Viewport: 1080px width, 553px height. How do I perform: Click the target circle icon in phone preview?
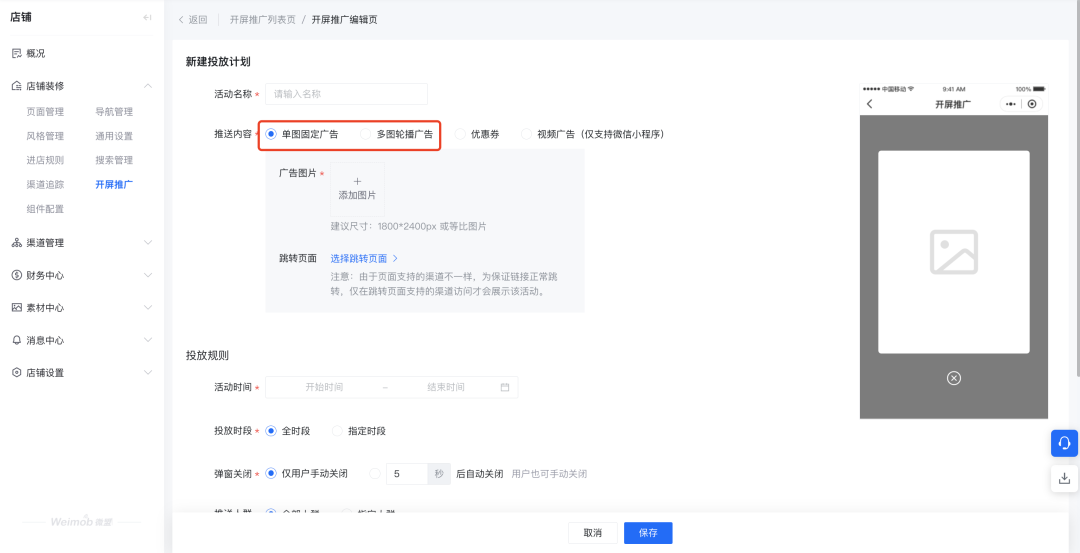[x=1032, y=104]
